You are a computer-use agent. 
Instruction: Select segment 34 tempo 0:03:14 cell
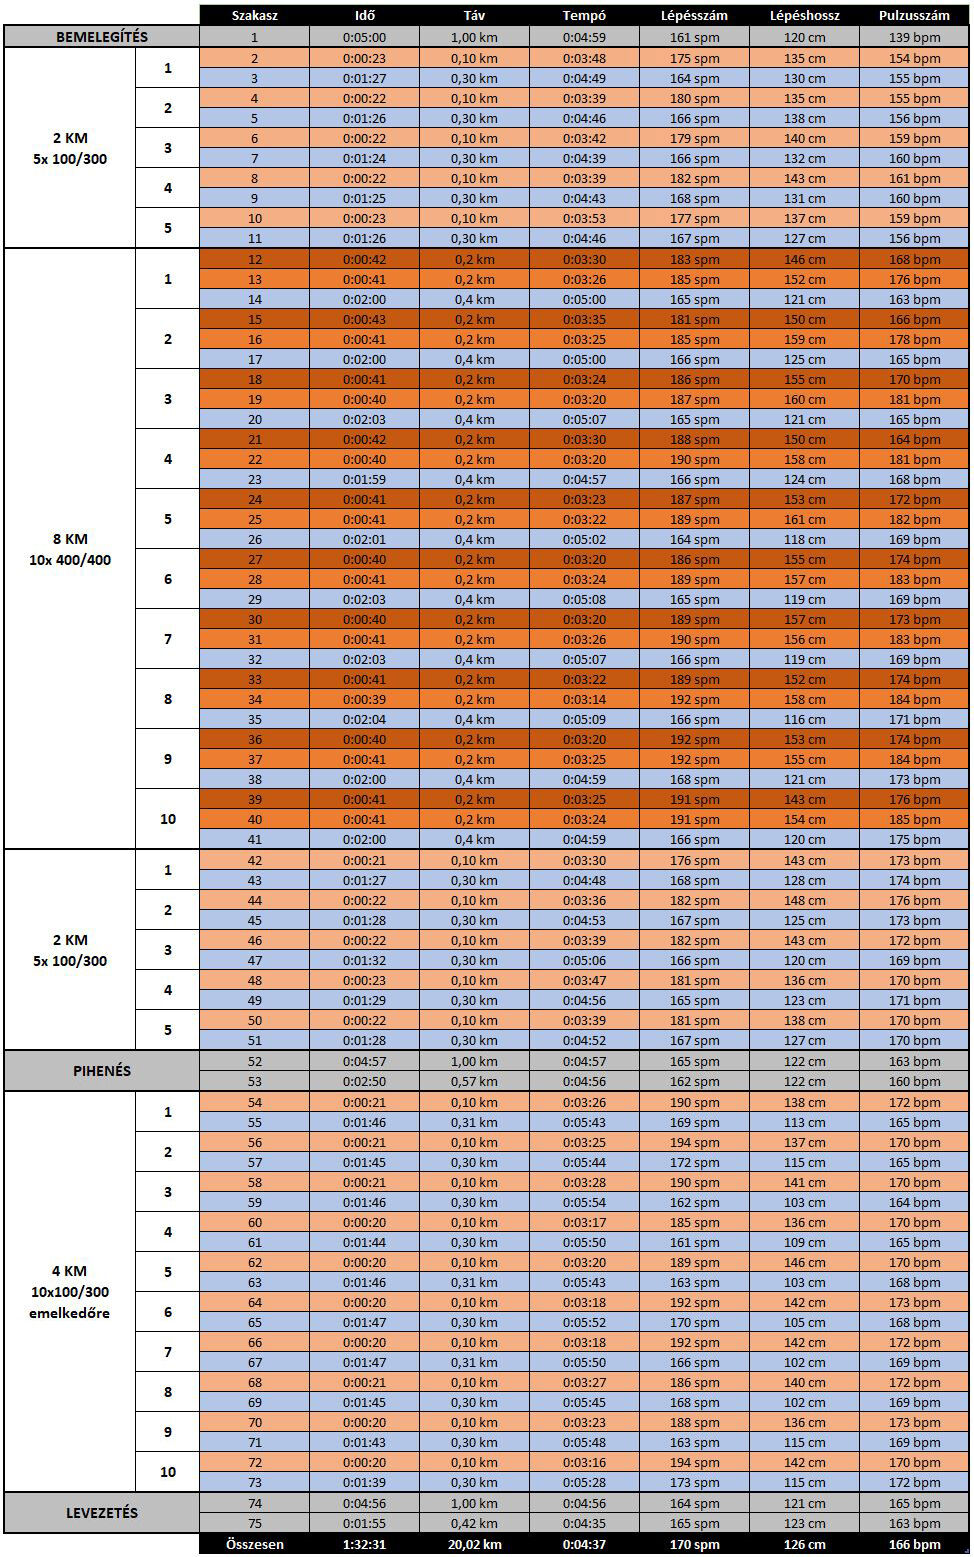[584, 699]
